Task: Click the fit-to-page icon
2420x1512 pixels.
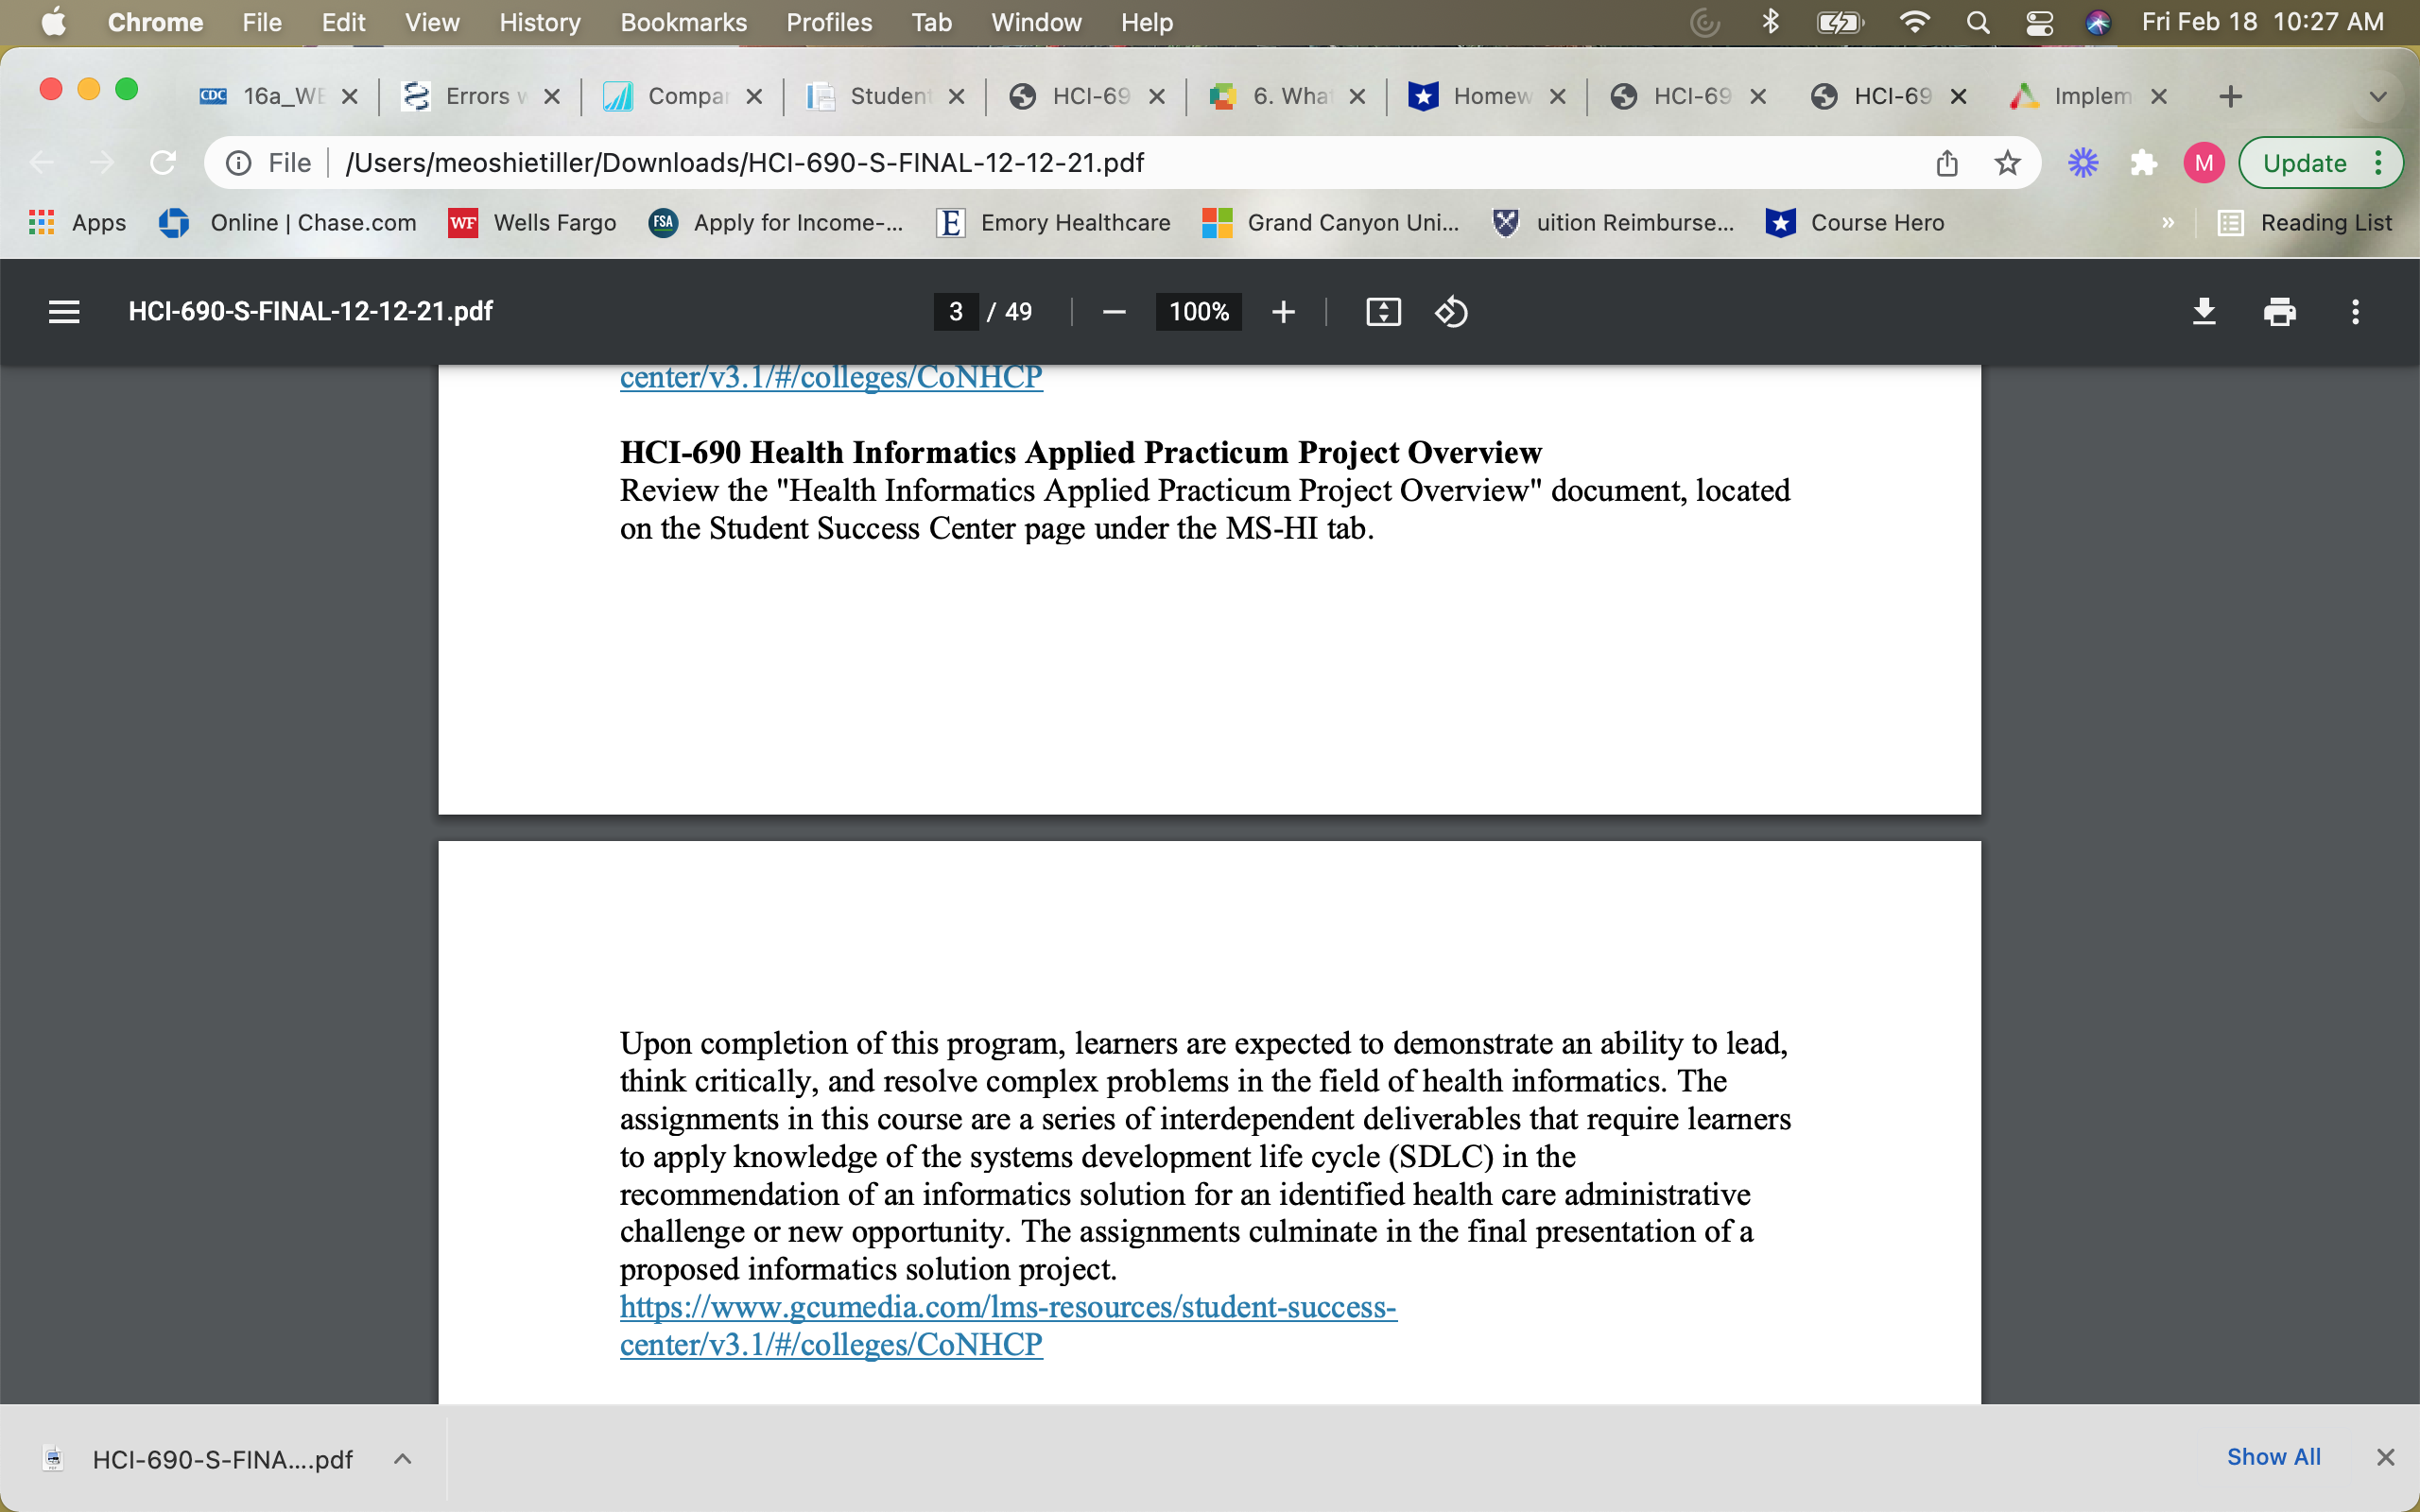Action: pyautogui.click(x=1381, y=312)
